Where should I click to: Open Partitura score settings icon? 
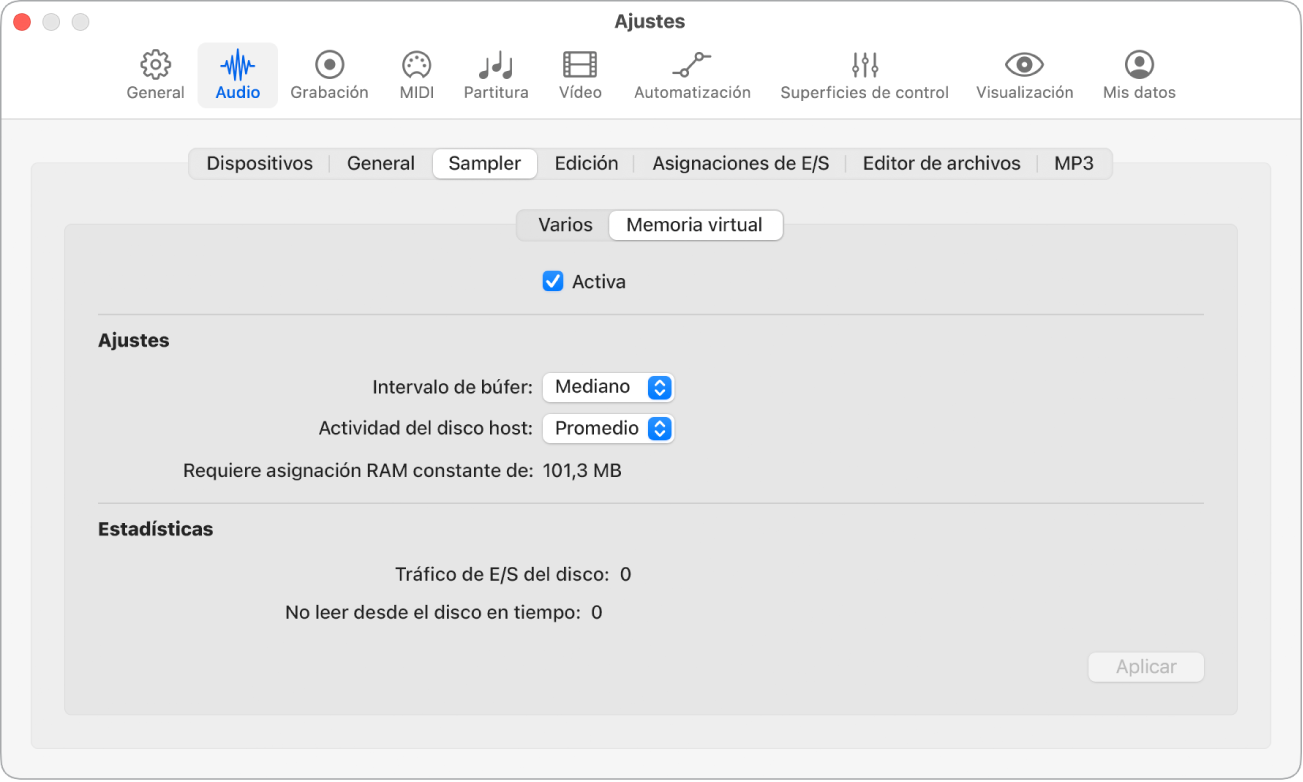click(496, 66)
